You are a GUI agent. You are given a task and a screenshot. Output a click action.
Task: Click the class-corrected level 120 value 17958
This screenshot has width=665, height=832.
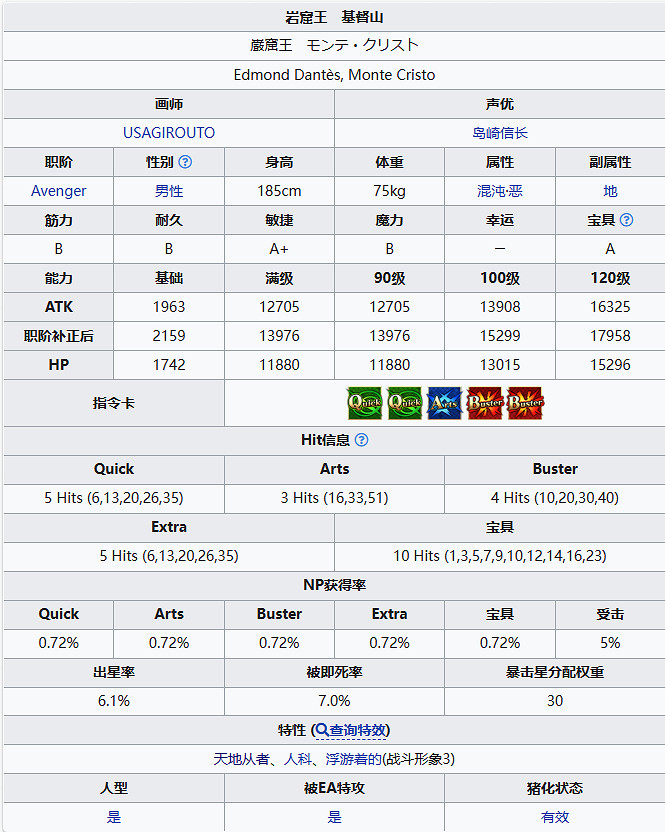[x=610, y=336]
